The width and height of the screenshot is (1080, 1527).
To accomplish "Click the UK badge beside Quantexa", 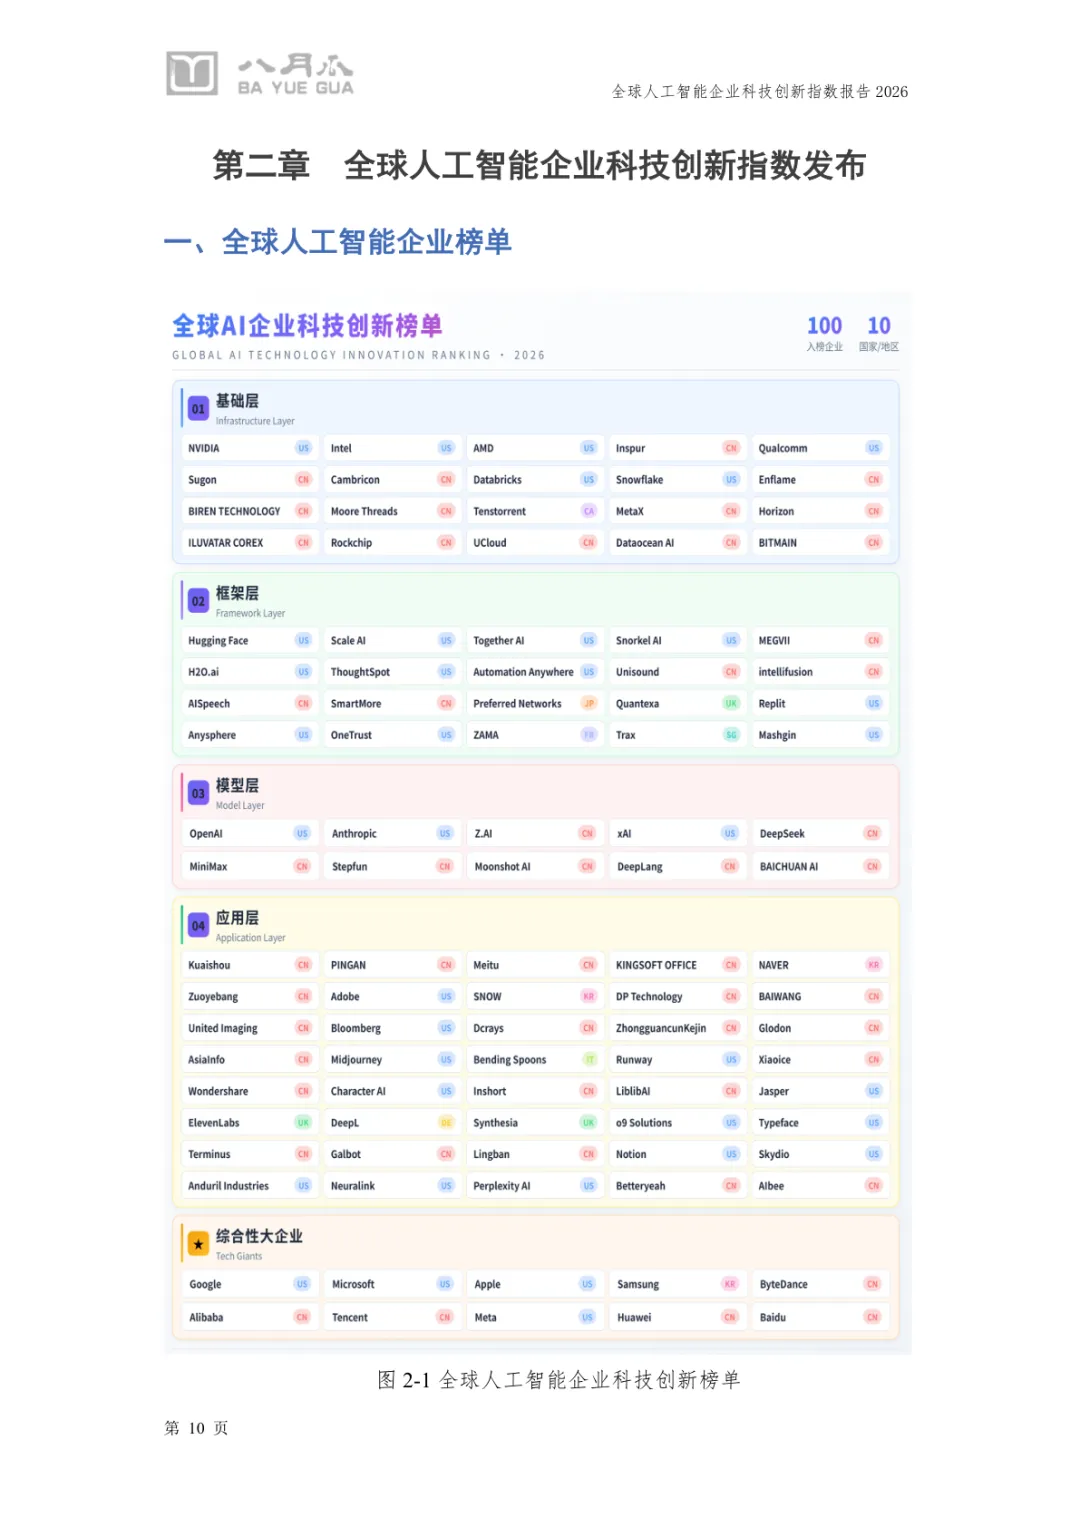I will pyautogui.click(x=731, y=703).
